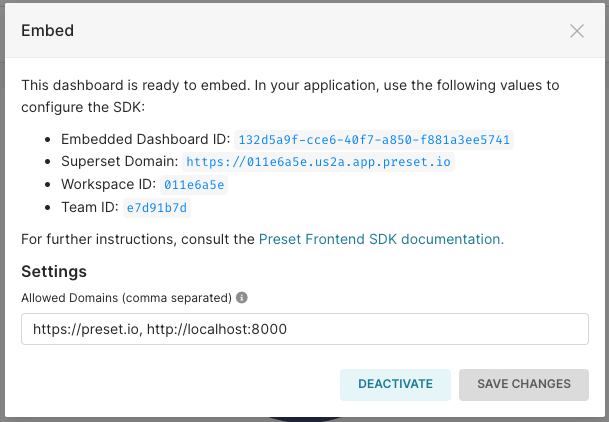This screenshot has height=422, width=609.
Task: Click the 'For further instructions, consult the' text
Action: (138, 239)
